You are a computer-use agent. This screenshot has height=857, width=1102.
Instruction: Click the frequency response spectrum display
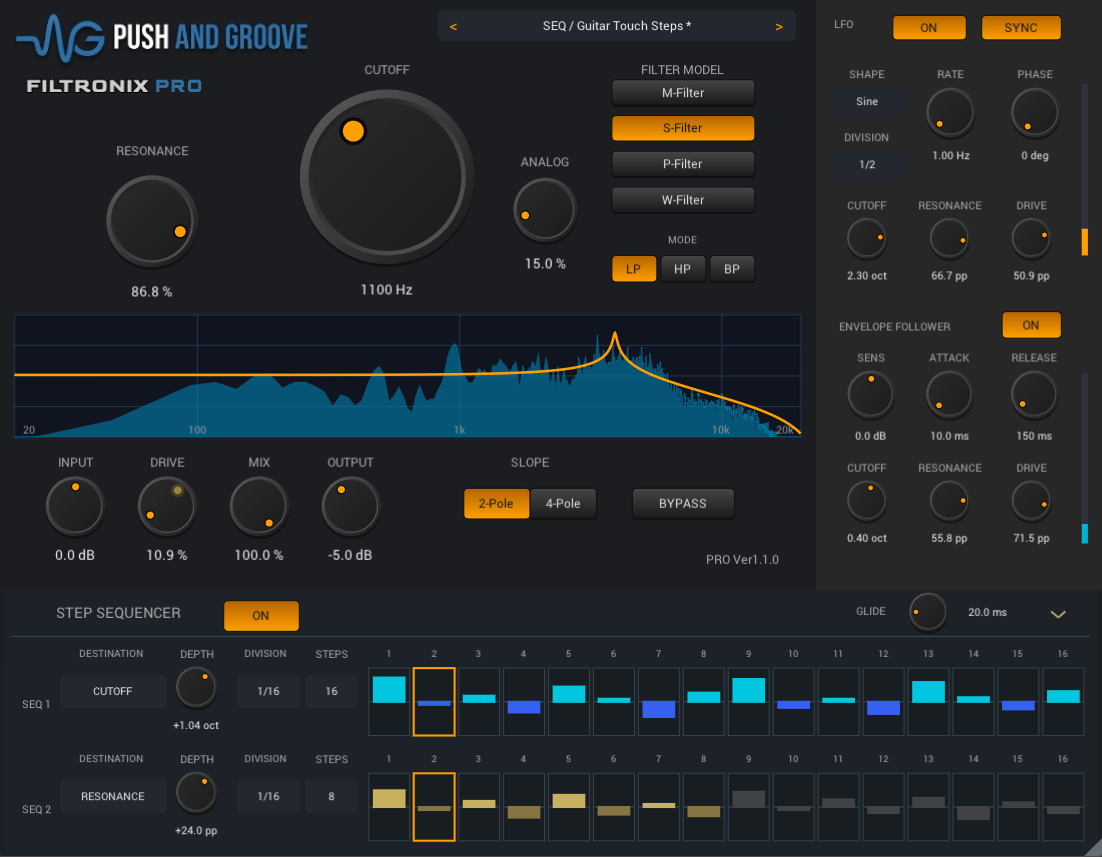(408, 376)
